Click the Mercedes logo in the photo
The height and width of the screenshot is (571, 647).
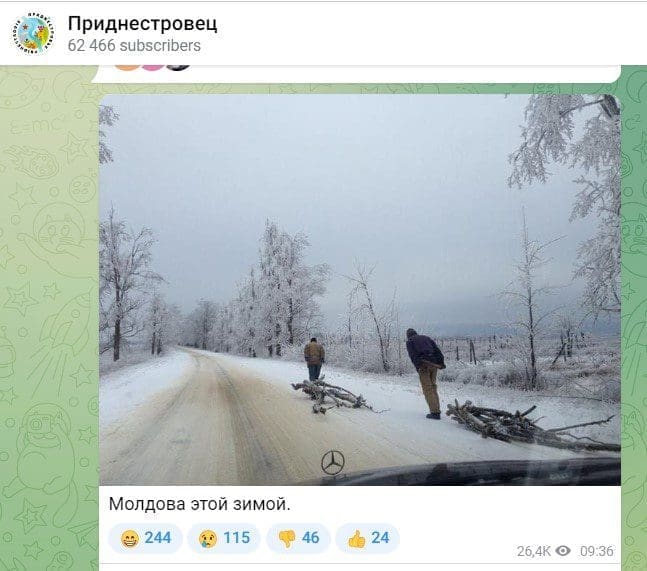pyautogui.click(x=333, y=462)
